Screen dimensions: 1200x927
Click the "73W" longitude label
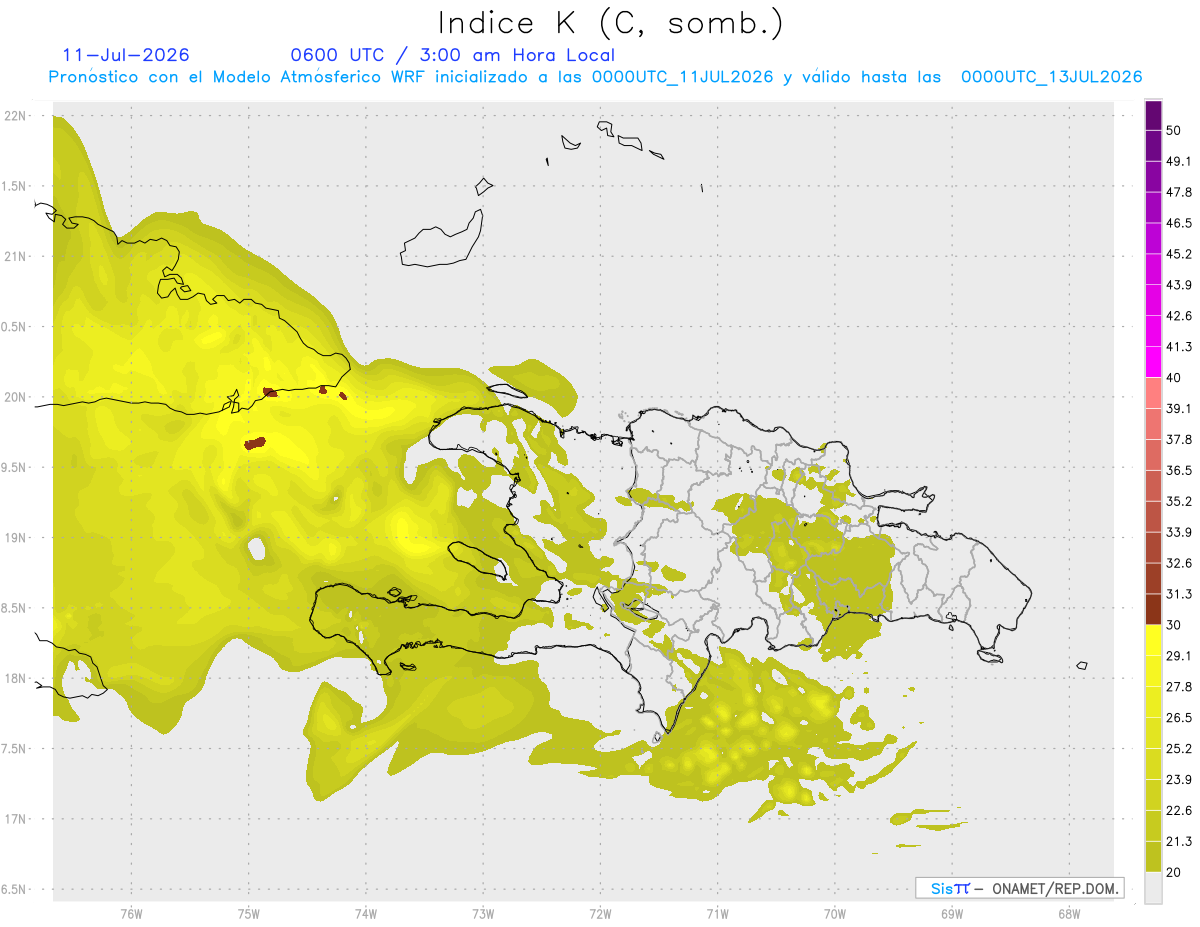[483, 914]
